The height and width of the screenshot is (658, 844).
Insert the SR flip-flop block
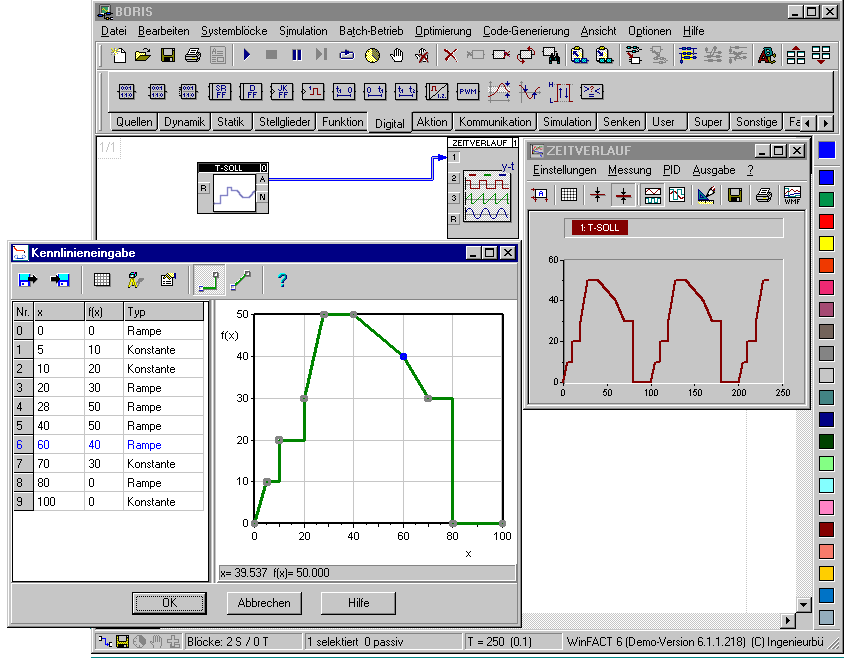220,92
